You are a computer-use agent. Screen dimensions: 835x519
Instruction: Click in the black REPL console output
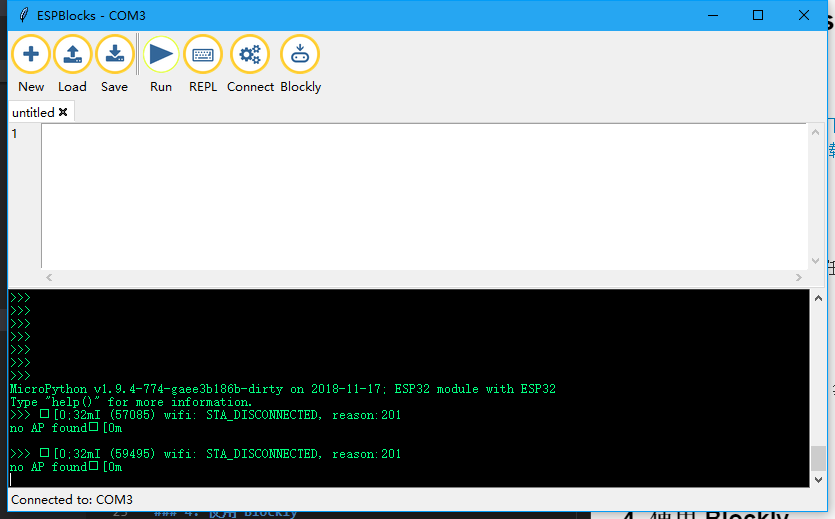(400, 340)
